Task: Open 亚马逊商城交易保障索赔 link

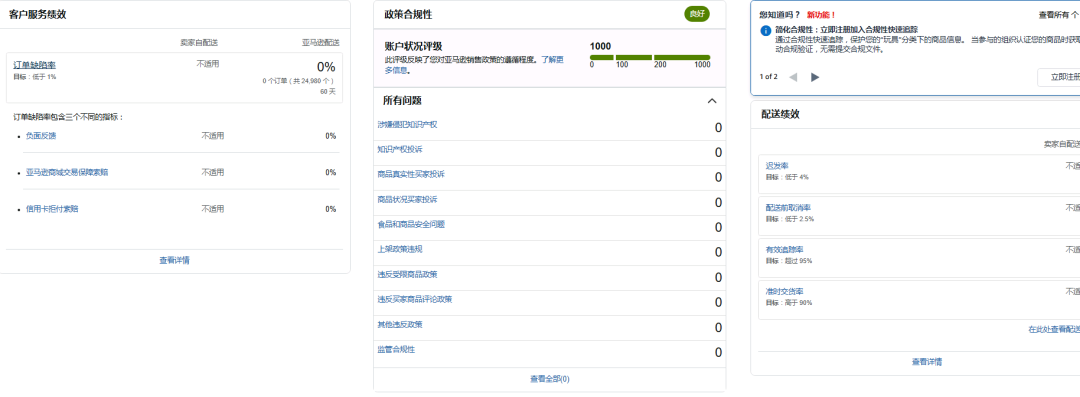Action: pos(67,172)
